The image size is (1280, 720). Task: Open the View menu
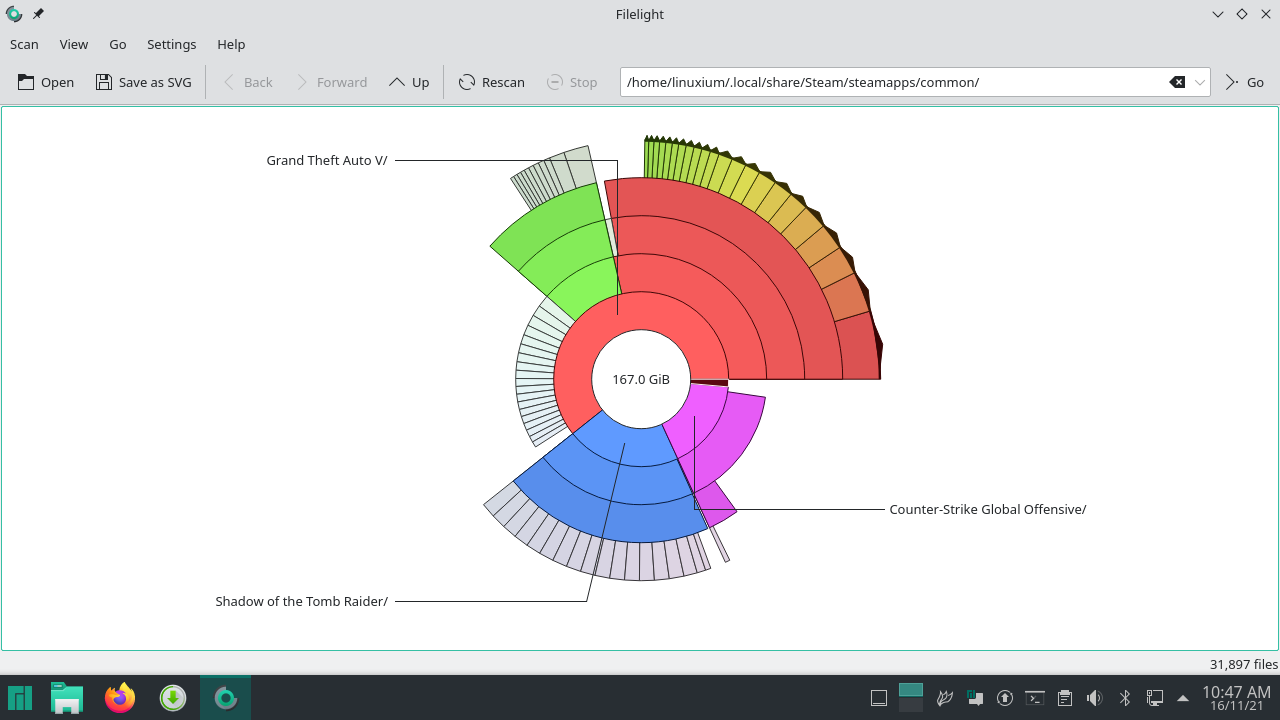click(x=74, y=44)
